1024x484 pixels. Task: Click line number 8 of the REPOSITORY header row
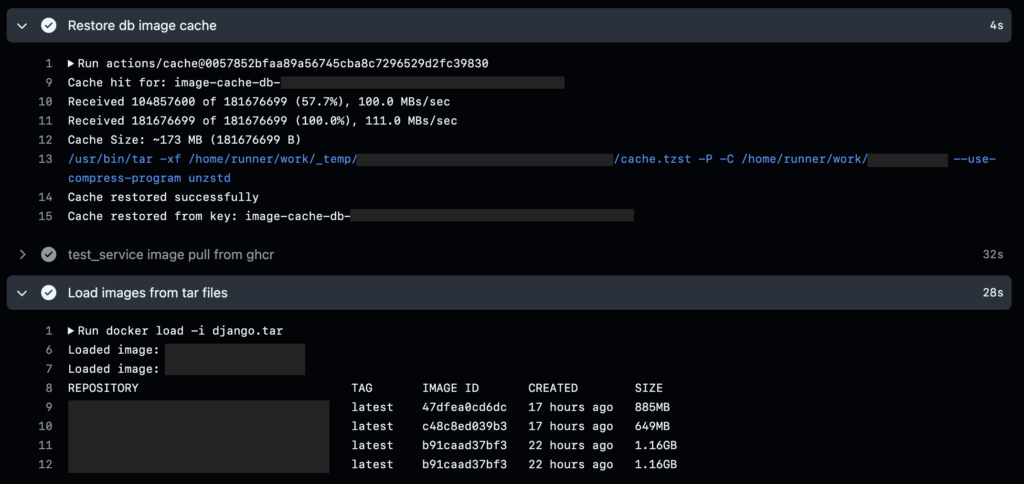48,388
